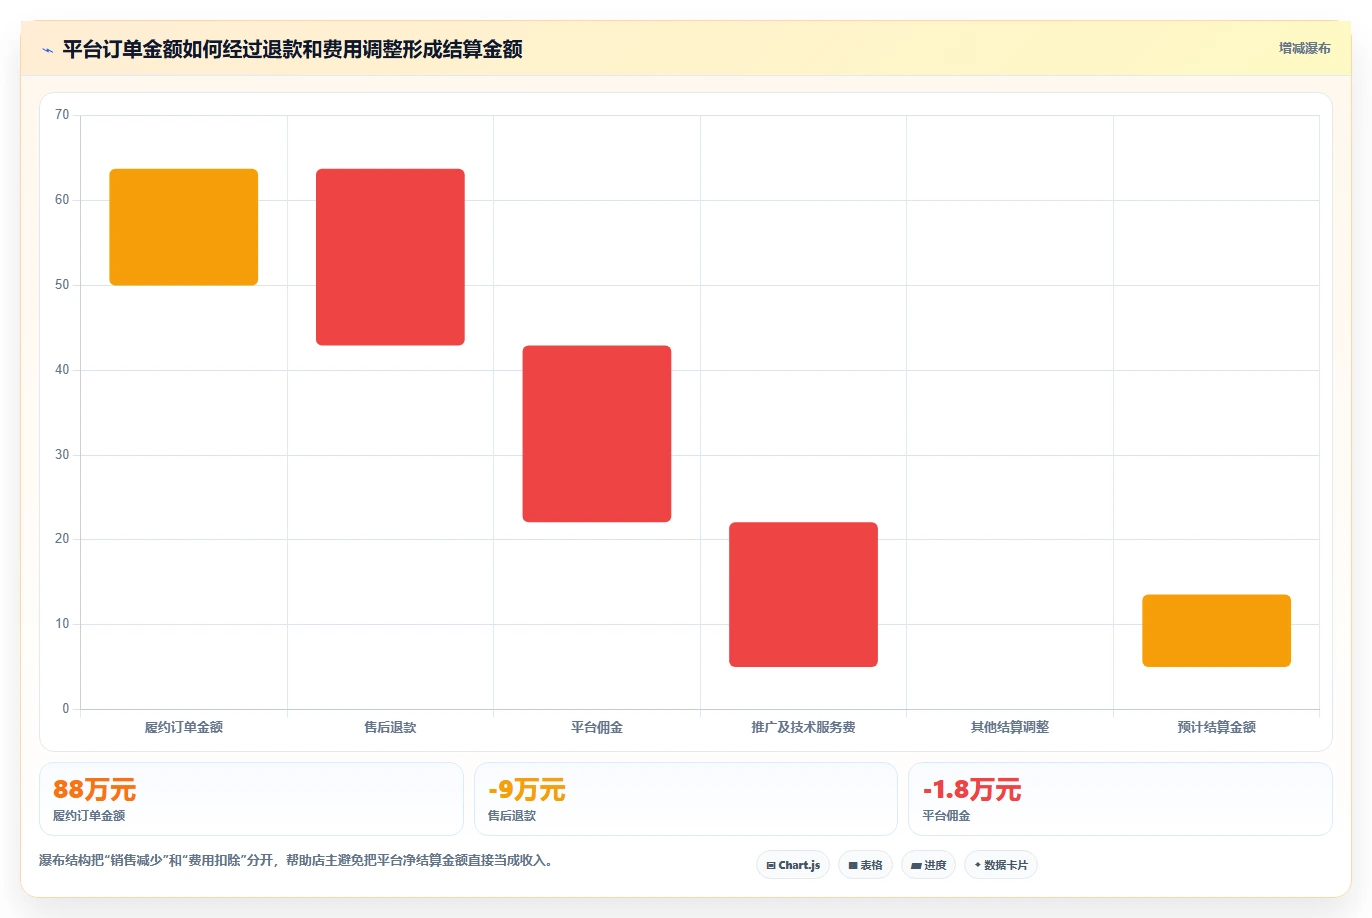Click the orange 履约订单金额 bar
1372x918 pixels.
(184, 227)
